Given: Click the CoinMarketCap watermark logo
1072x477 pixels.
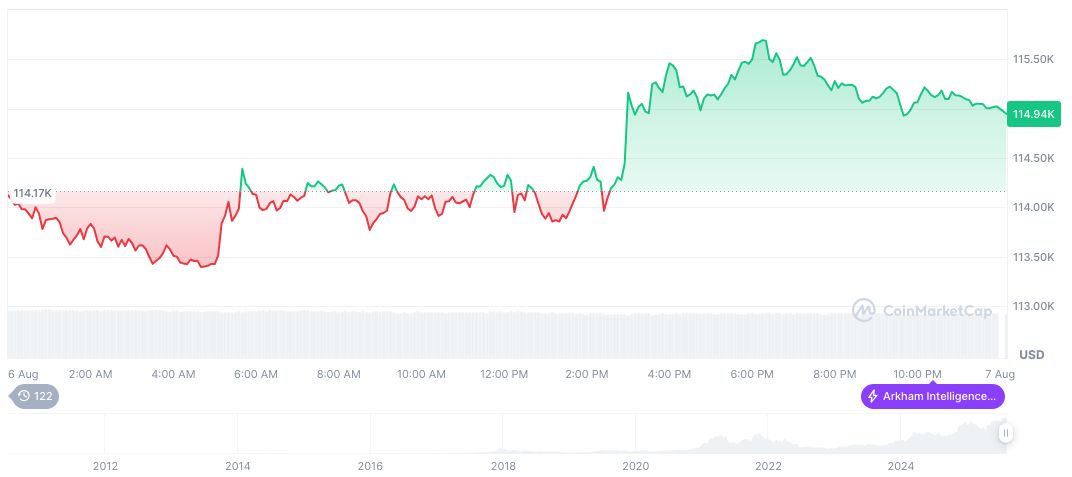Looking at the screenshot, I should [864, 310].
